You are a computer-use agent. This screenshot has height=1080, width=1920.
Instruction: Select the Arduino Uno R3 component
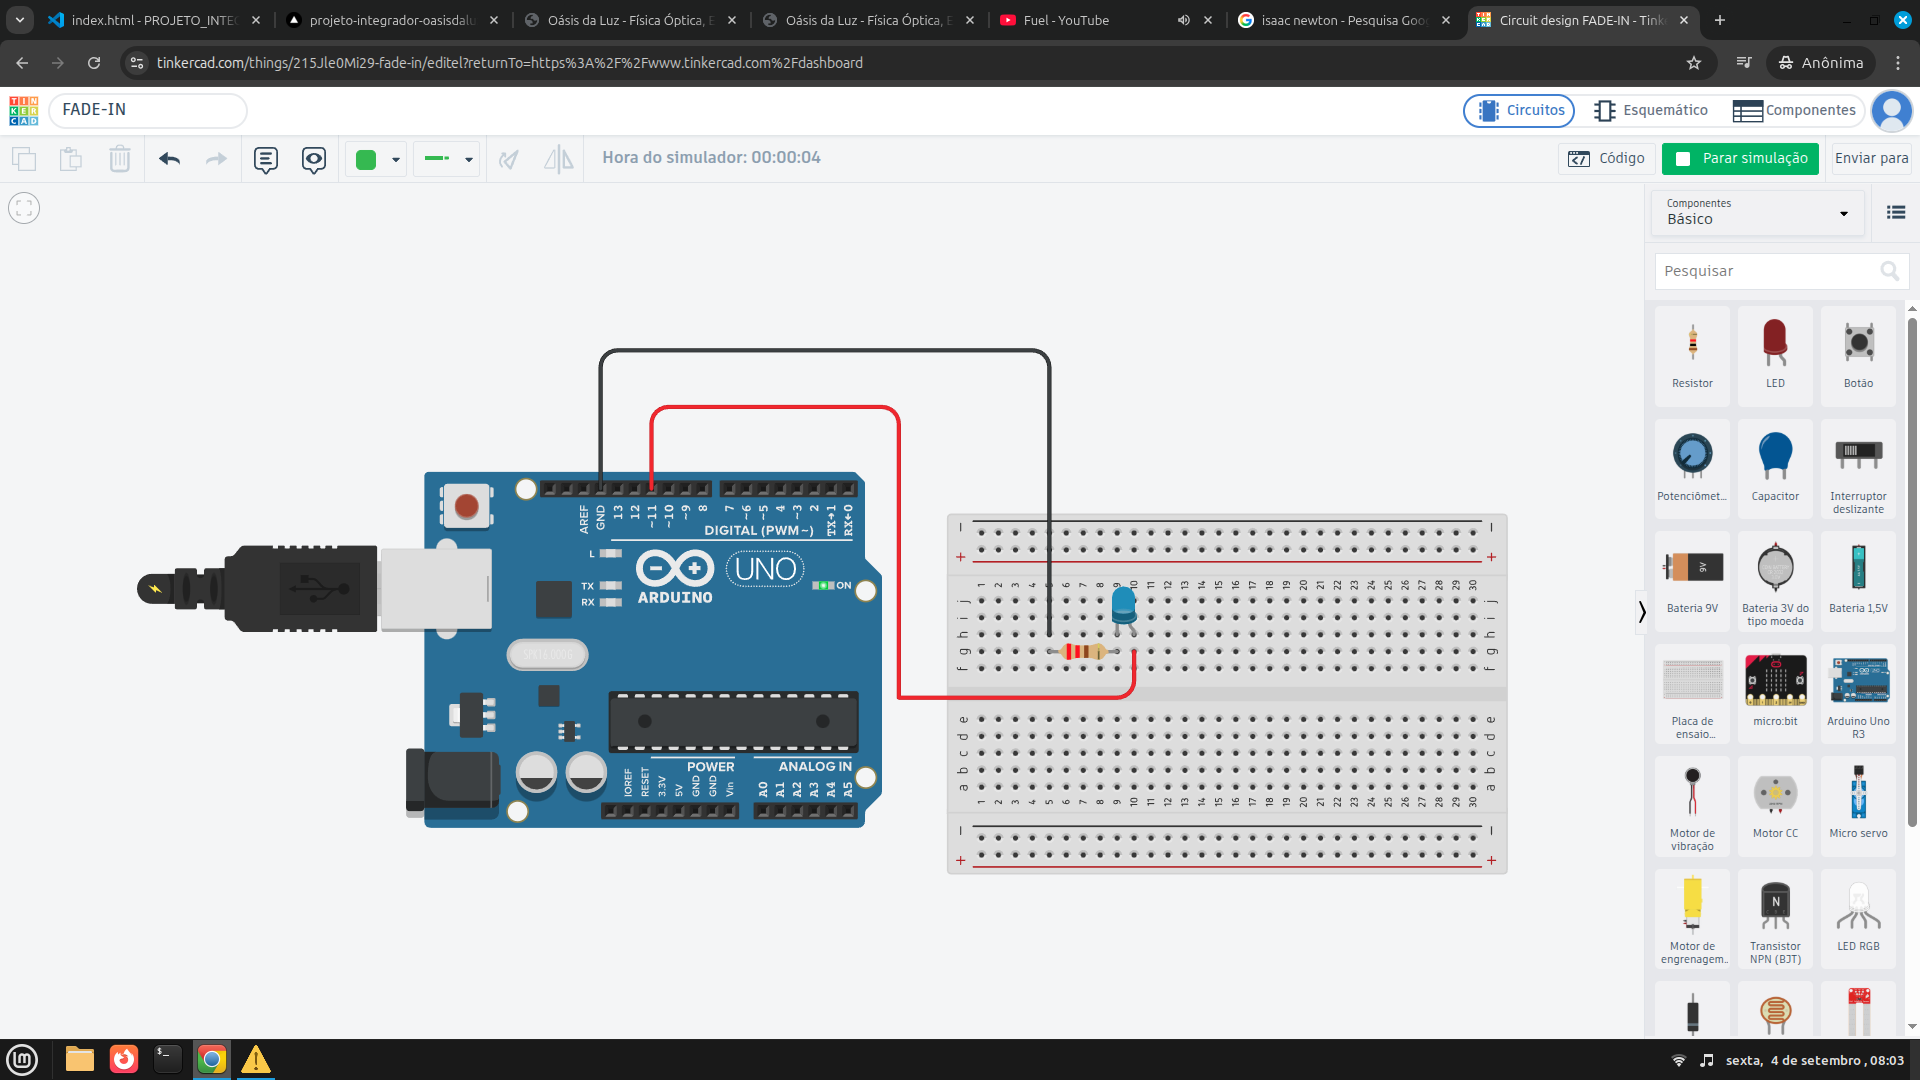(1858, 693)
